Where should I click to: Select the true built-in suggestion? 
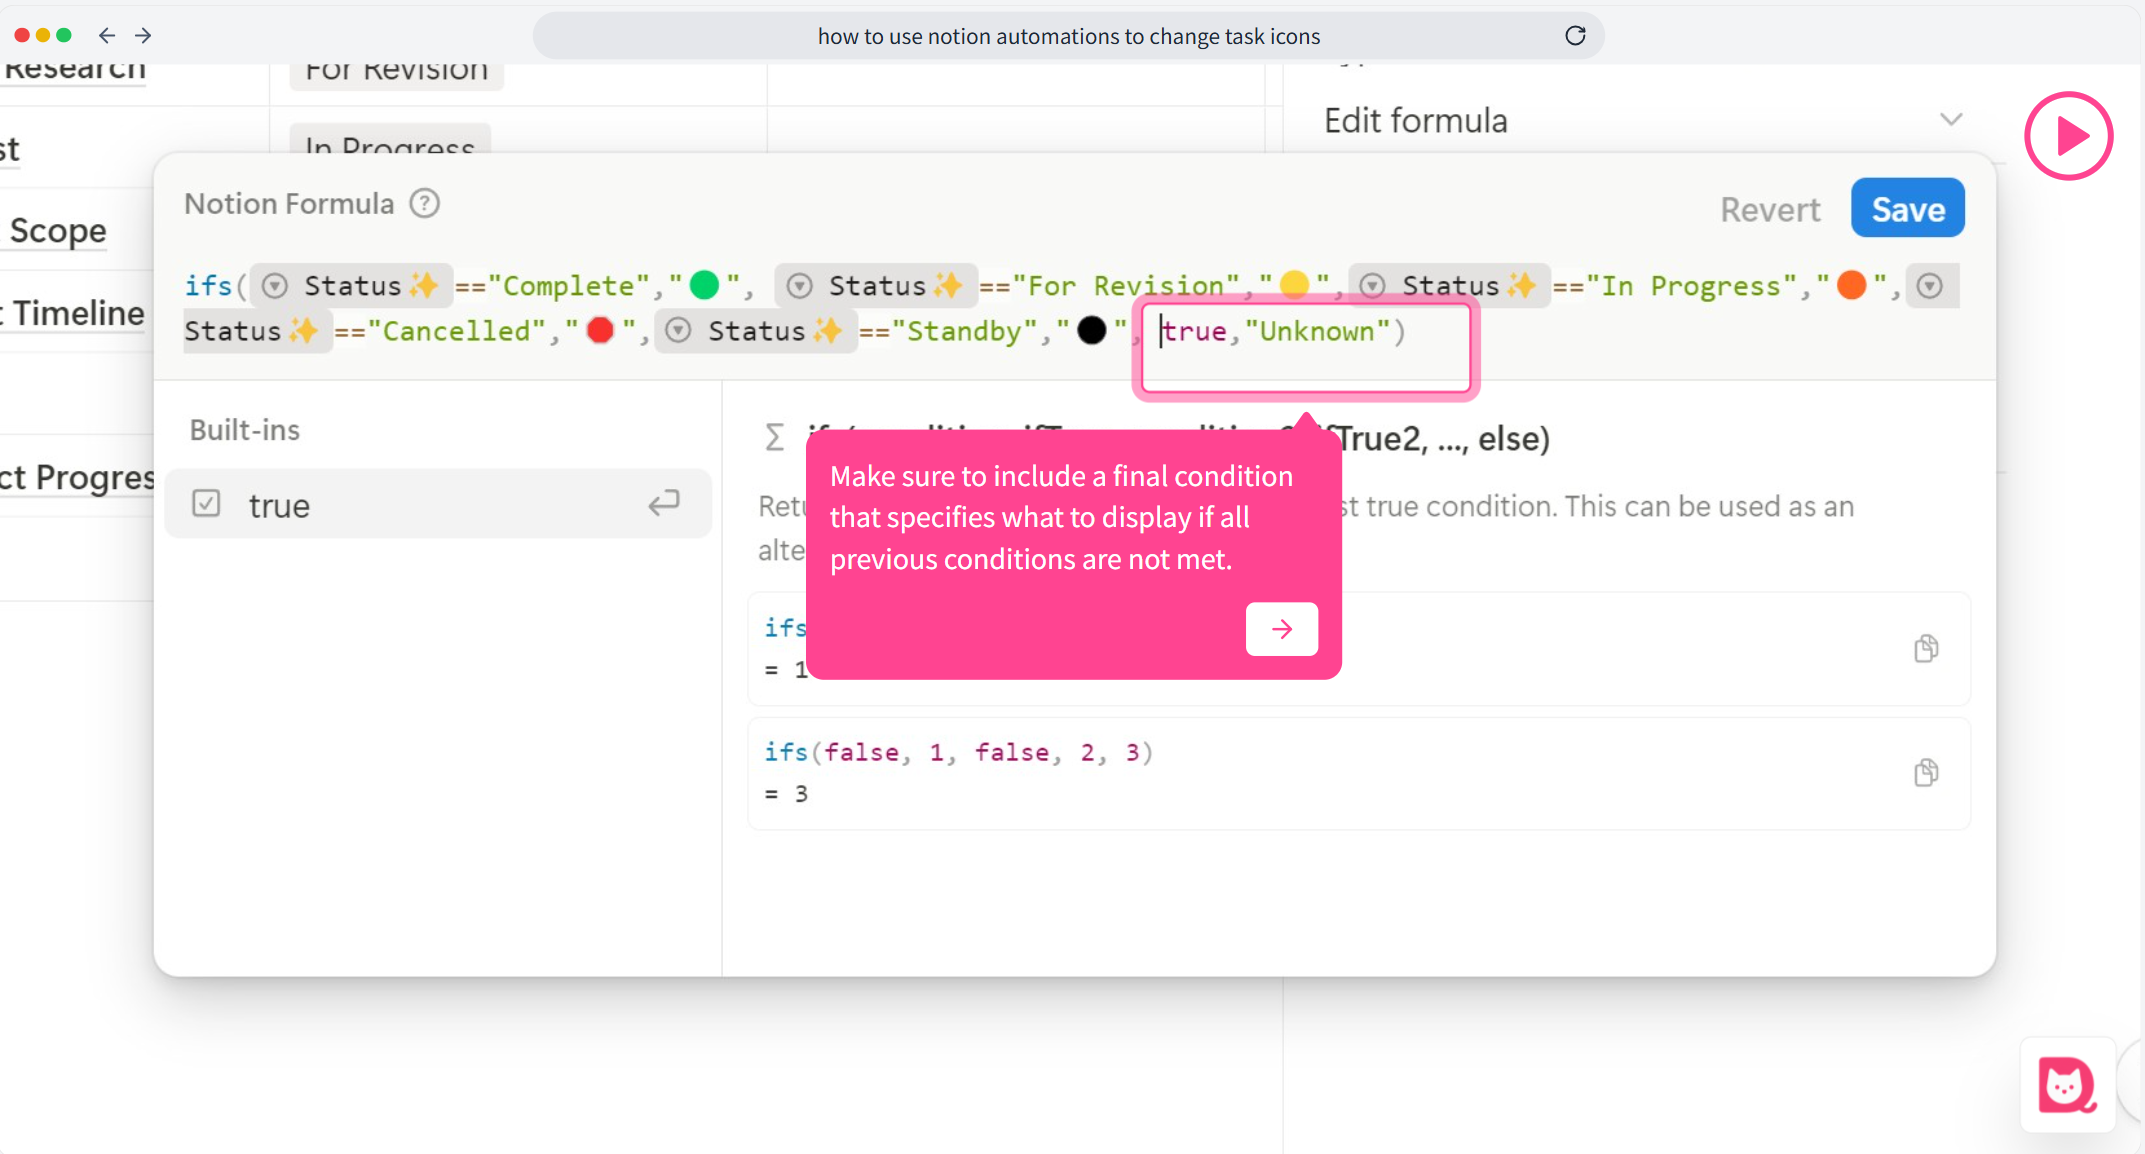pos(438,504)
